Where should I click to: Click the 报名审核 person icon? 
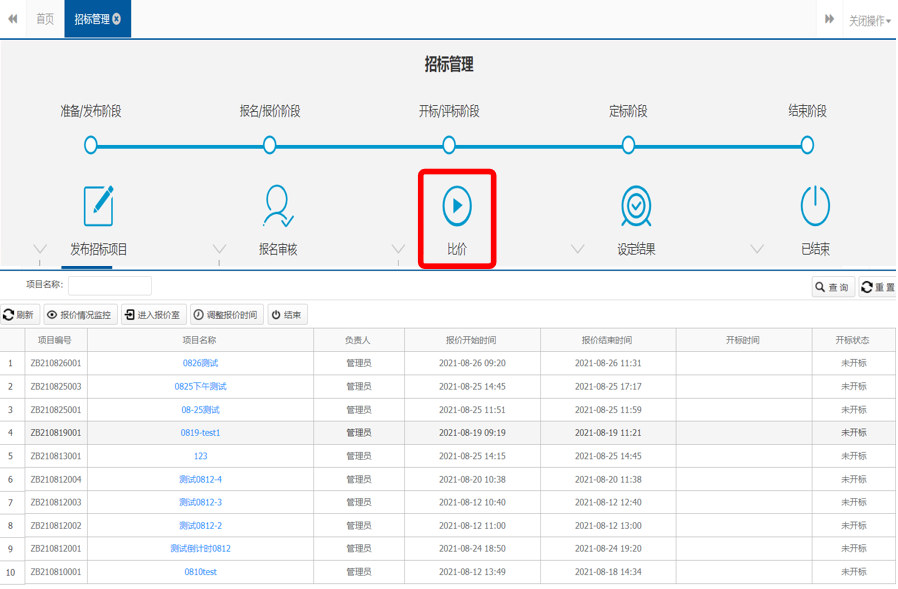coord(277,206)
